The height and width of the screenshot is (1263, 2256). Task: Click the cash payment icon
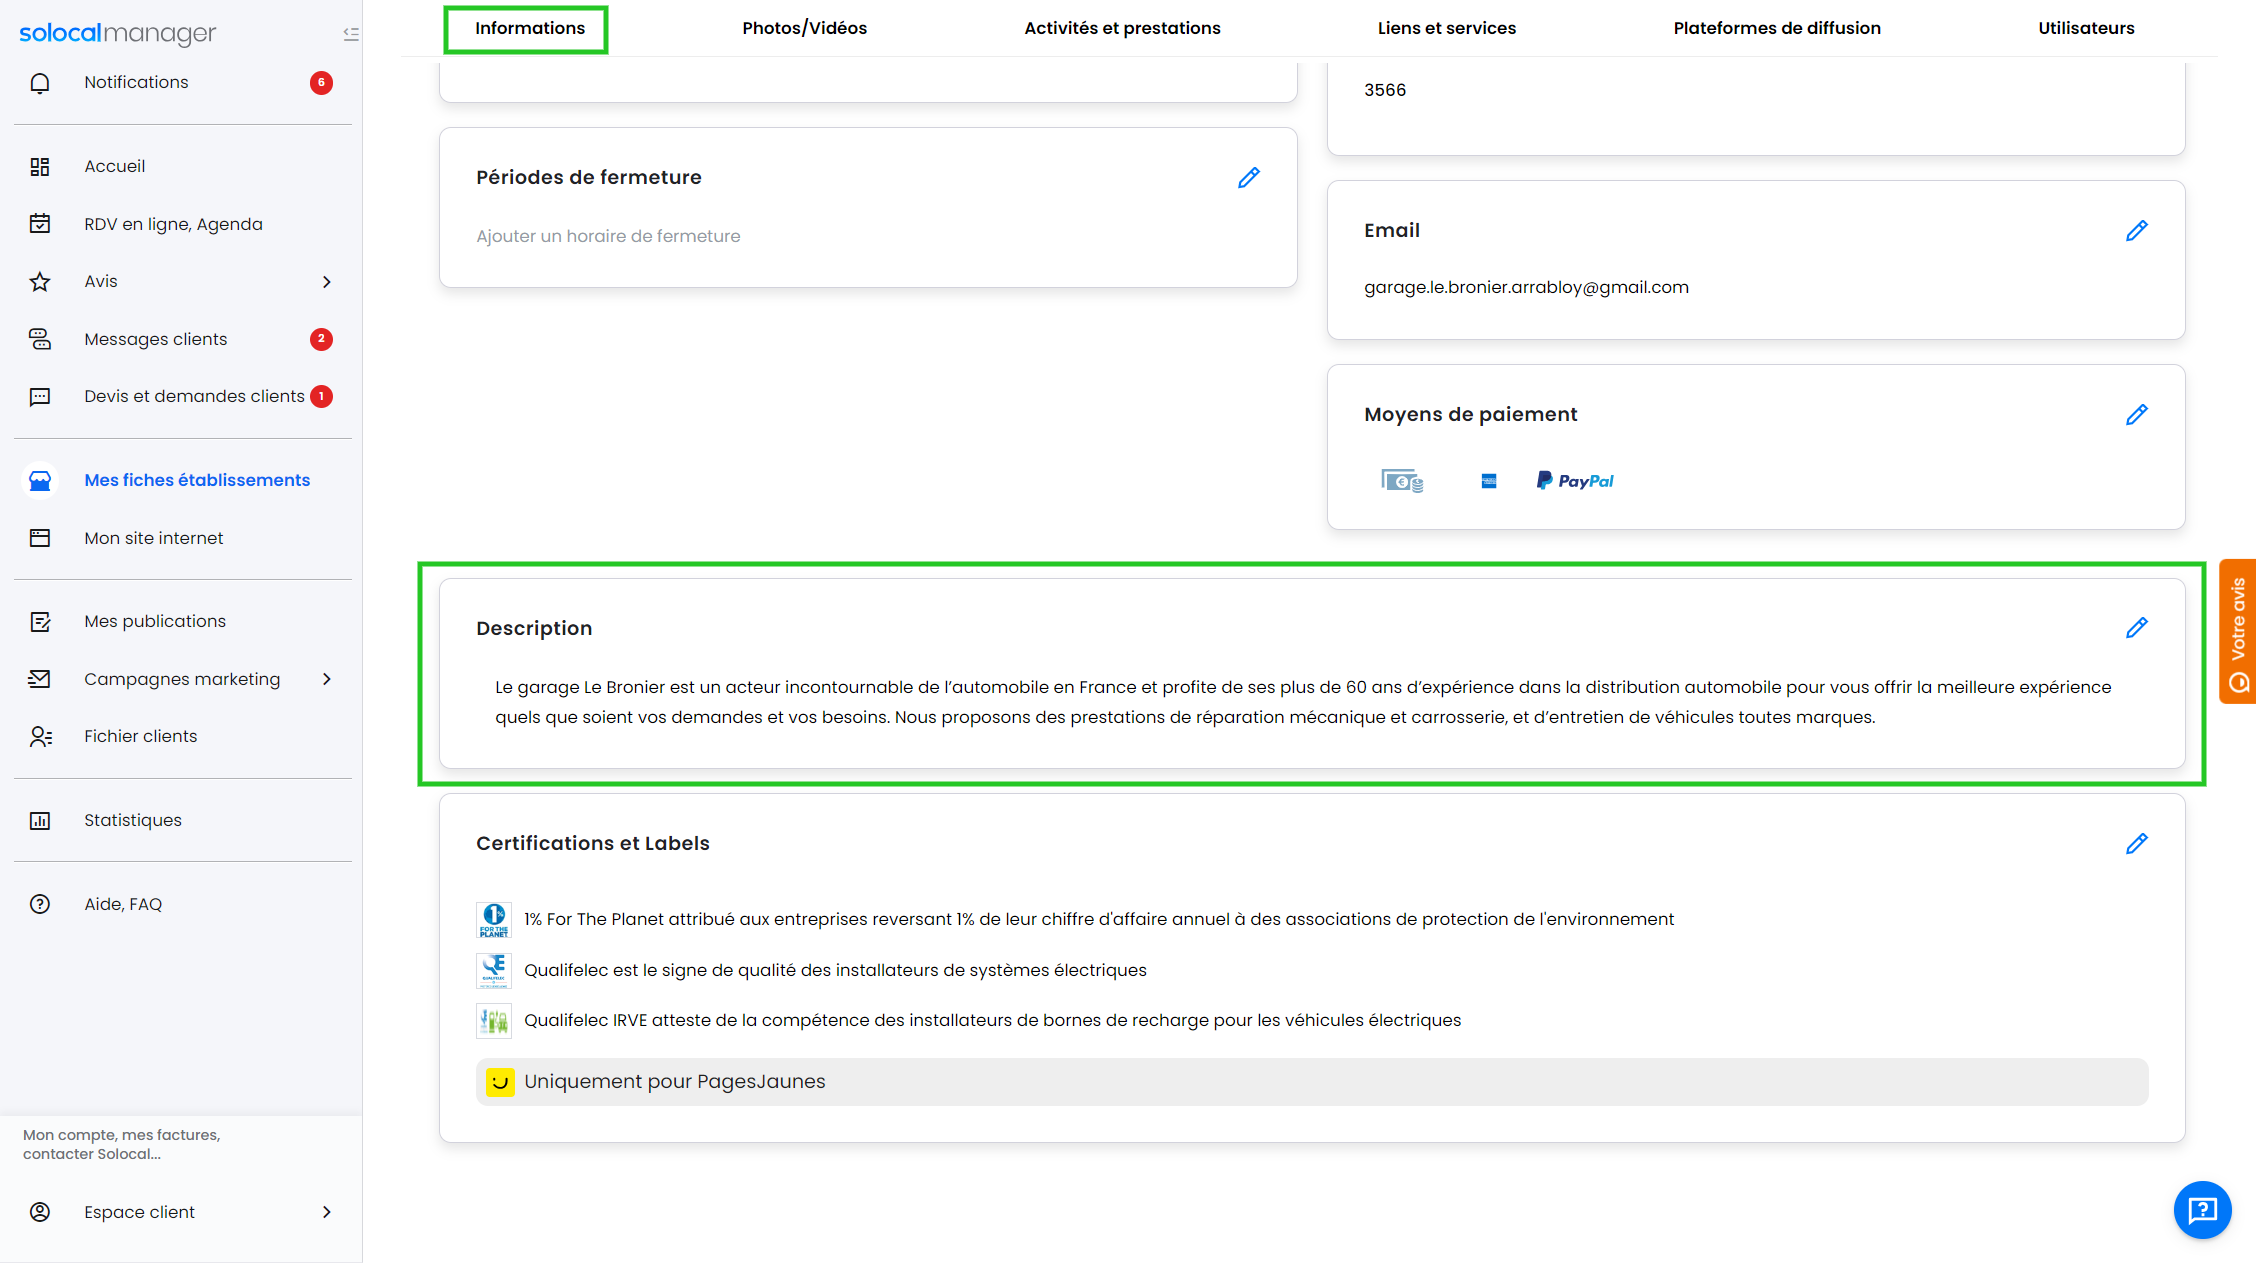(1402, 481)
